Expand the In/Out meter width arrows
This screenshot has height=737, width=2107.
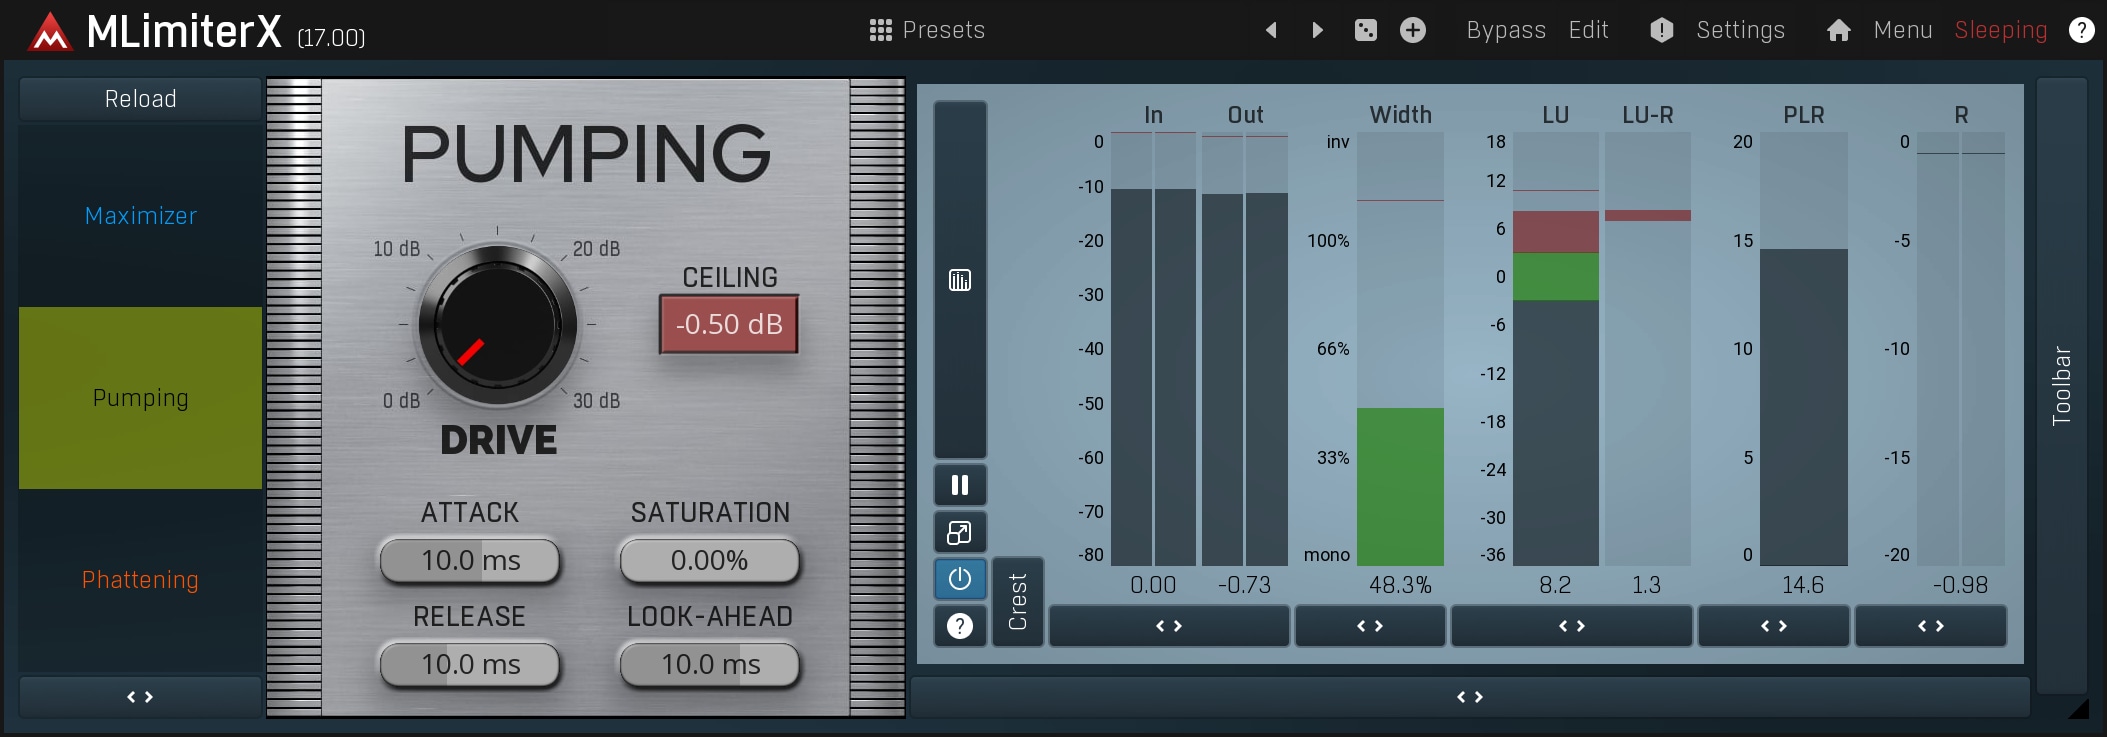tap(1169, 626)
